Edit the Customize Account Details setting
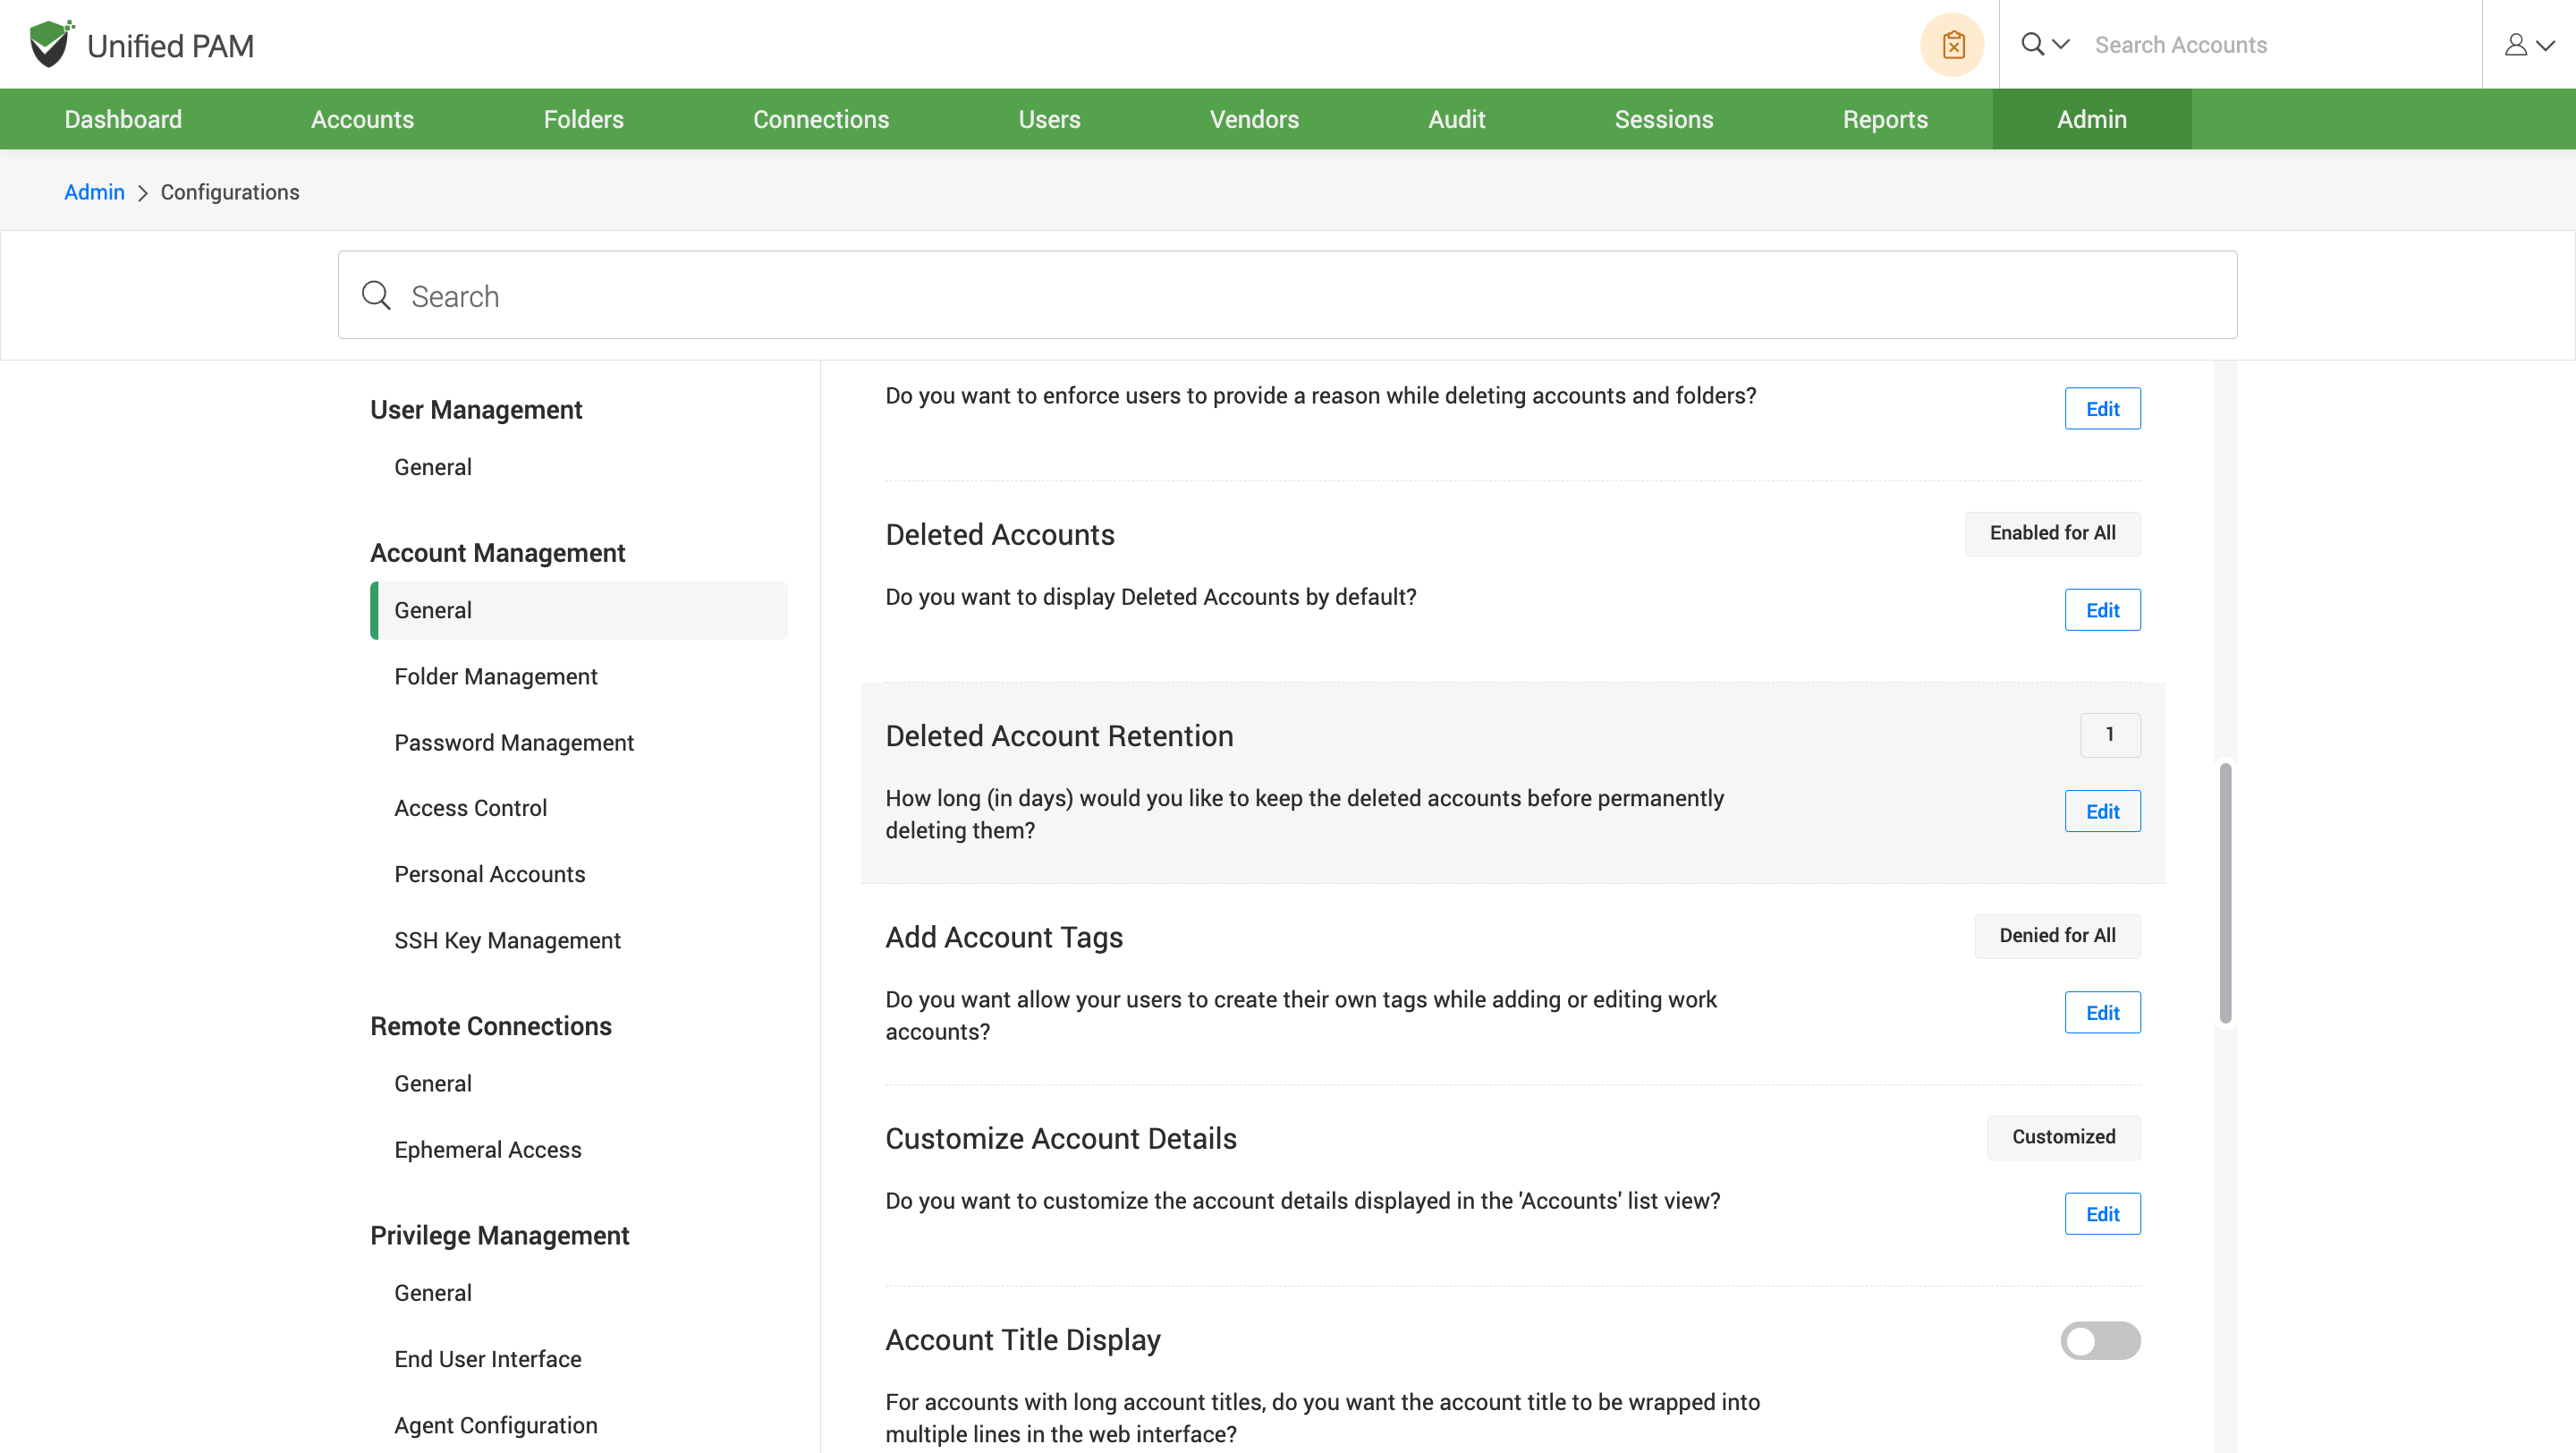This screenshot has height=1453, width=2576. (x=2101, y=1213)
